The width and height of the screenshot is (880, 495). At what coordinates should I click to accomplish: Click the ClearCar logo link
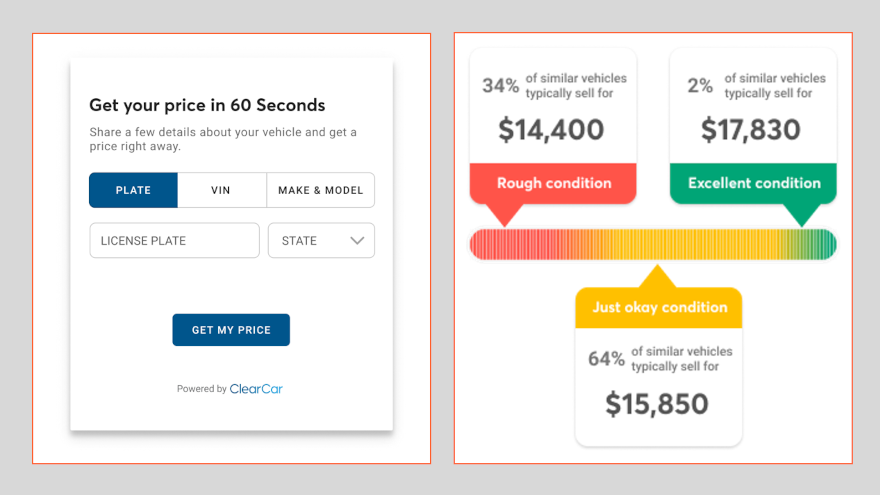(x=256, y=389)
